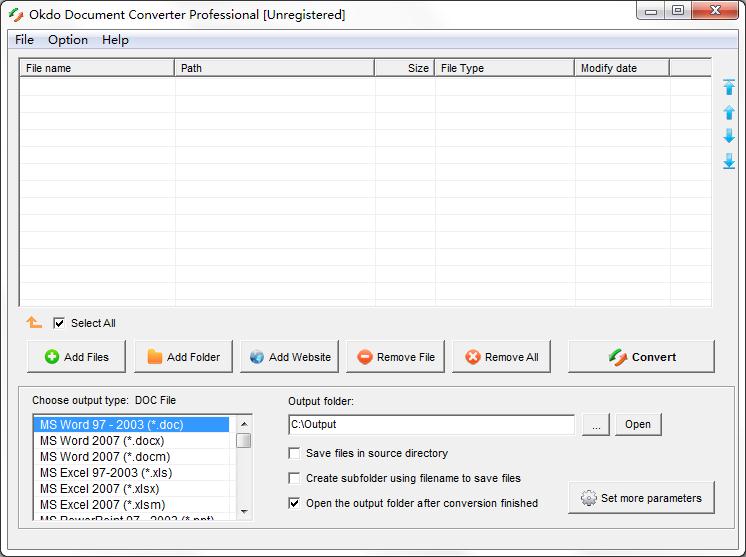Select MS Excel 2007 (*.xlsm) output type
The image size is (746, 557).
pyautogui.click(x=131, y=505)
